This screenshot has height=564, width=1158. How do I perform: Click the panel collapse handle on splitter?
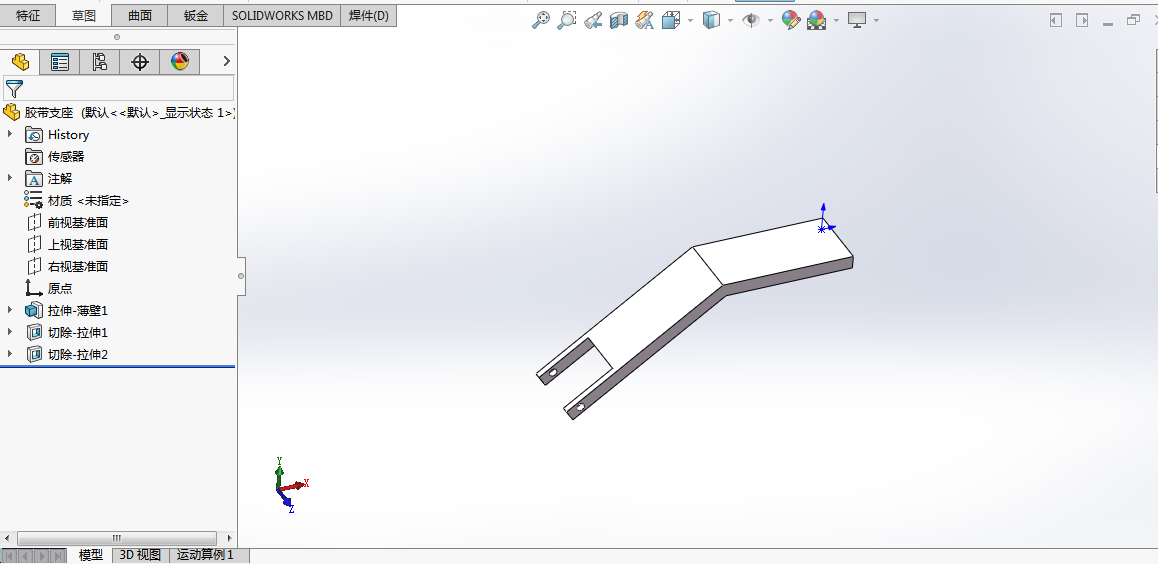[241, 276]
